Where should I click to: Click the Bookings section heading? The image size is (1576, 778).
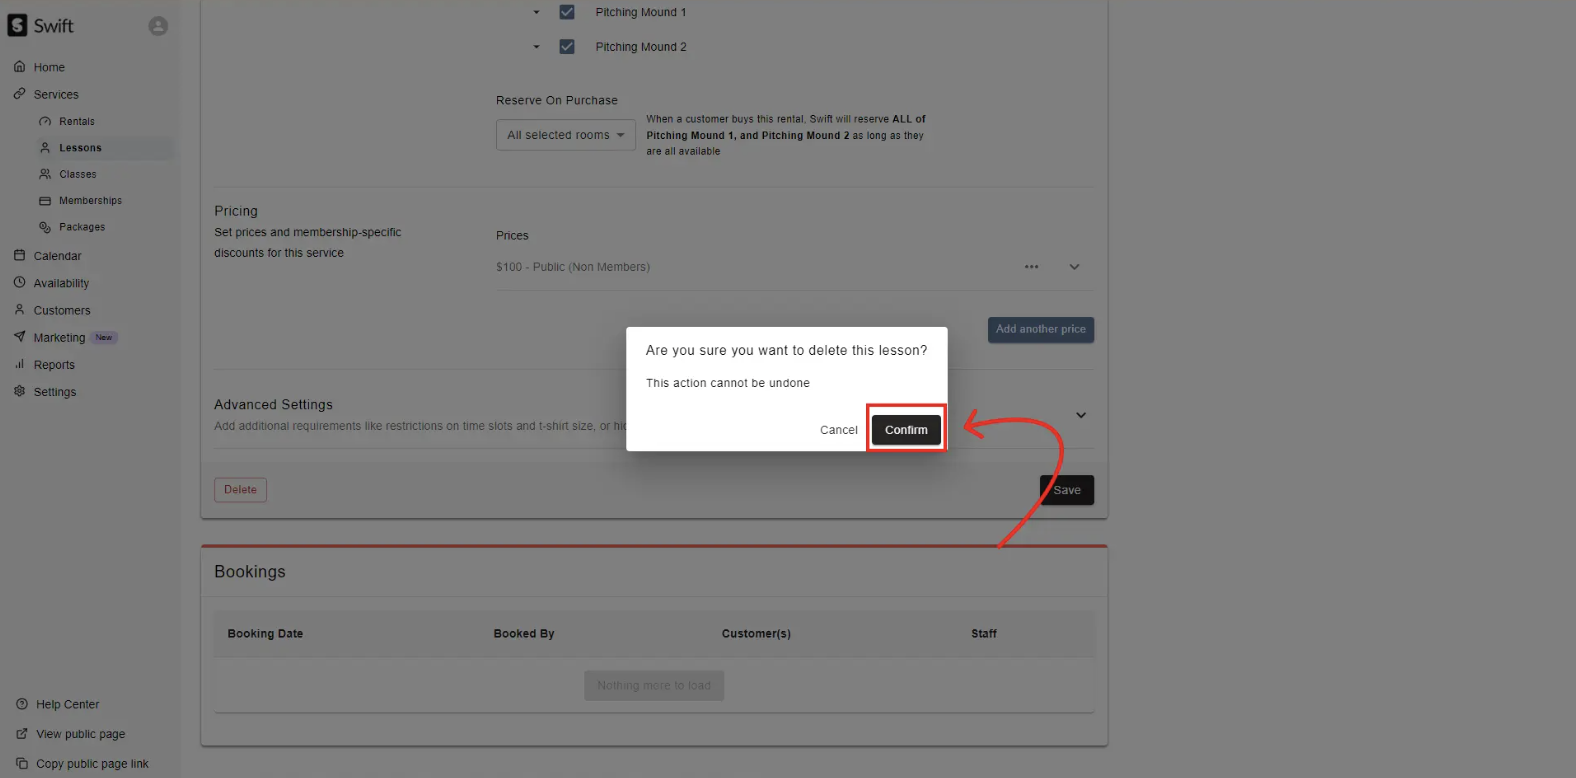coord(250,572)
